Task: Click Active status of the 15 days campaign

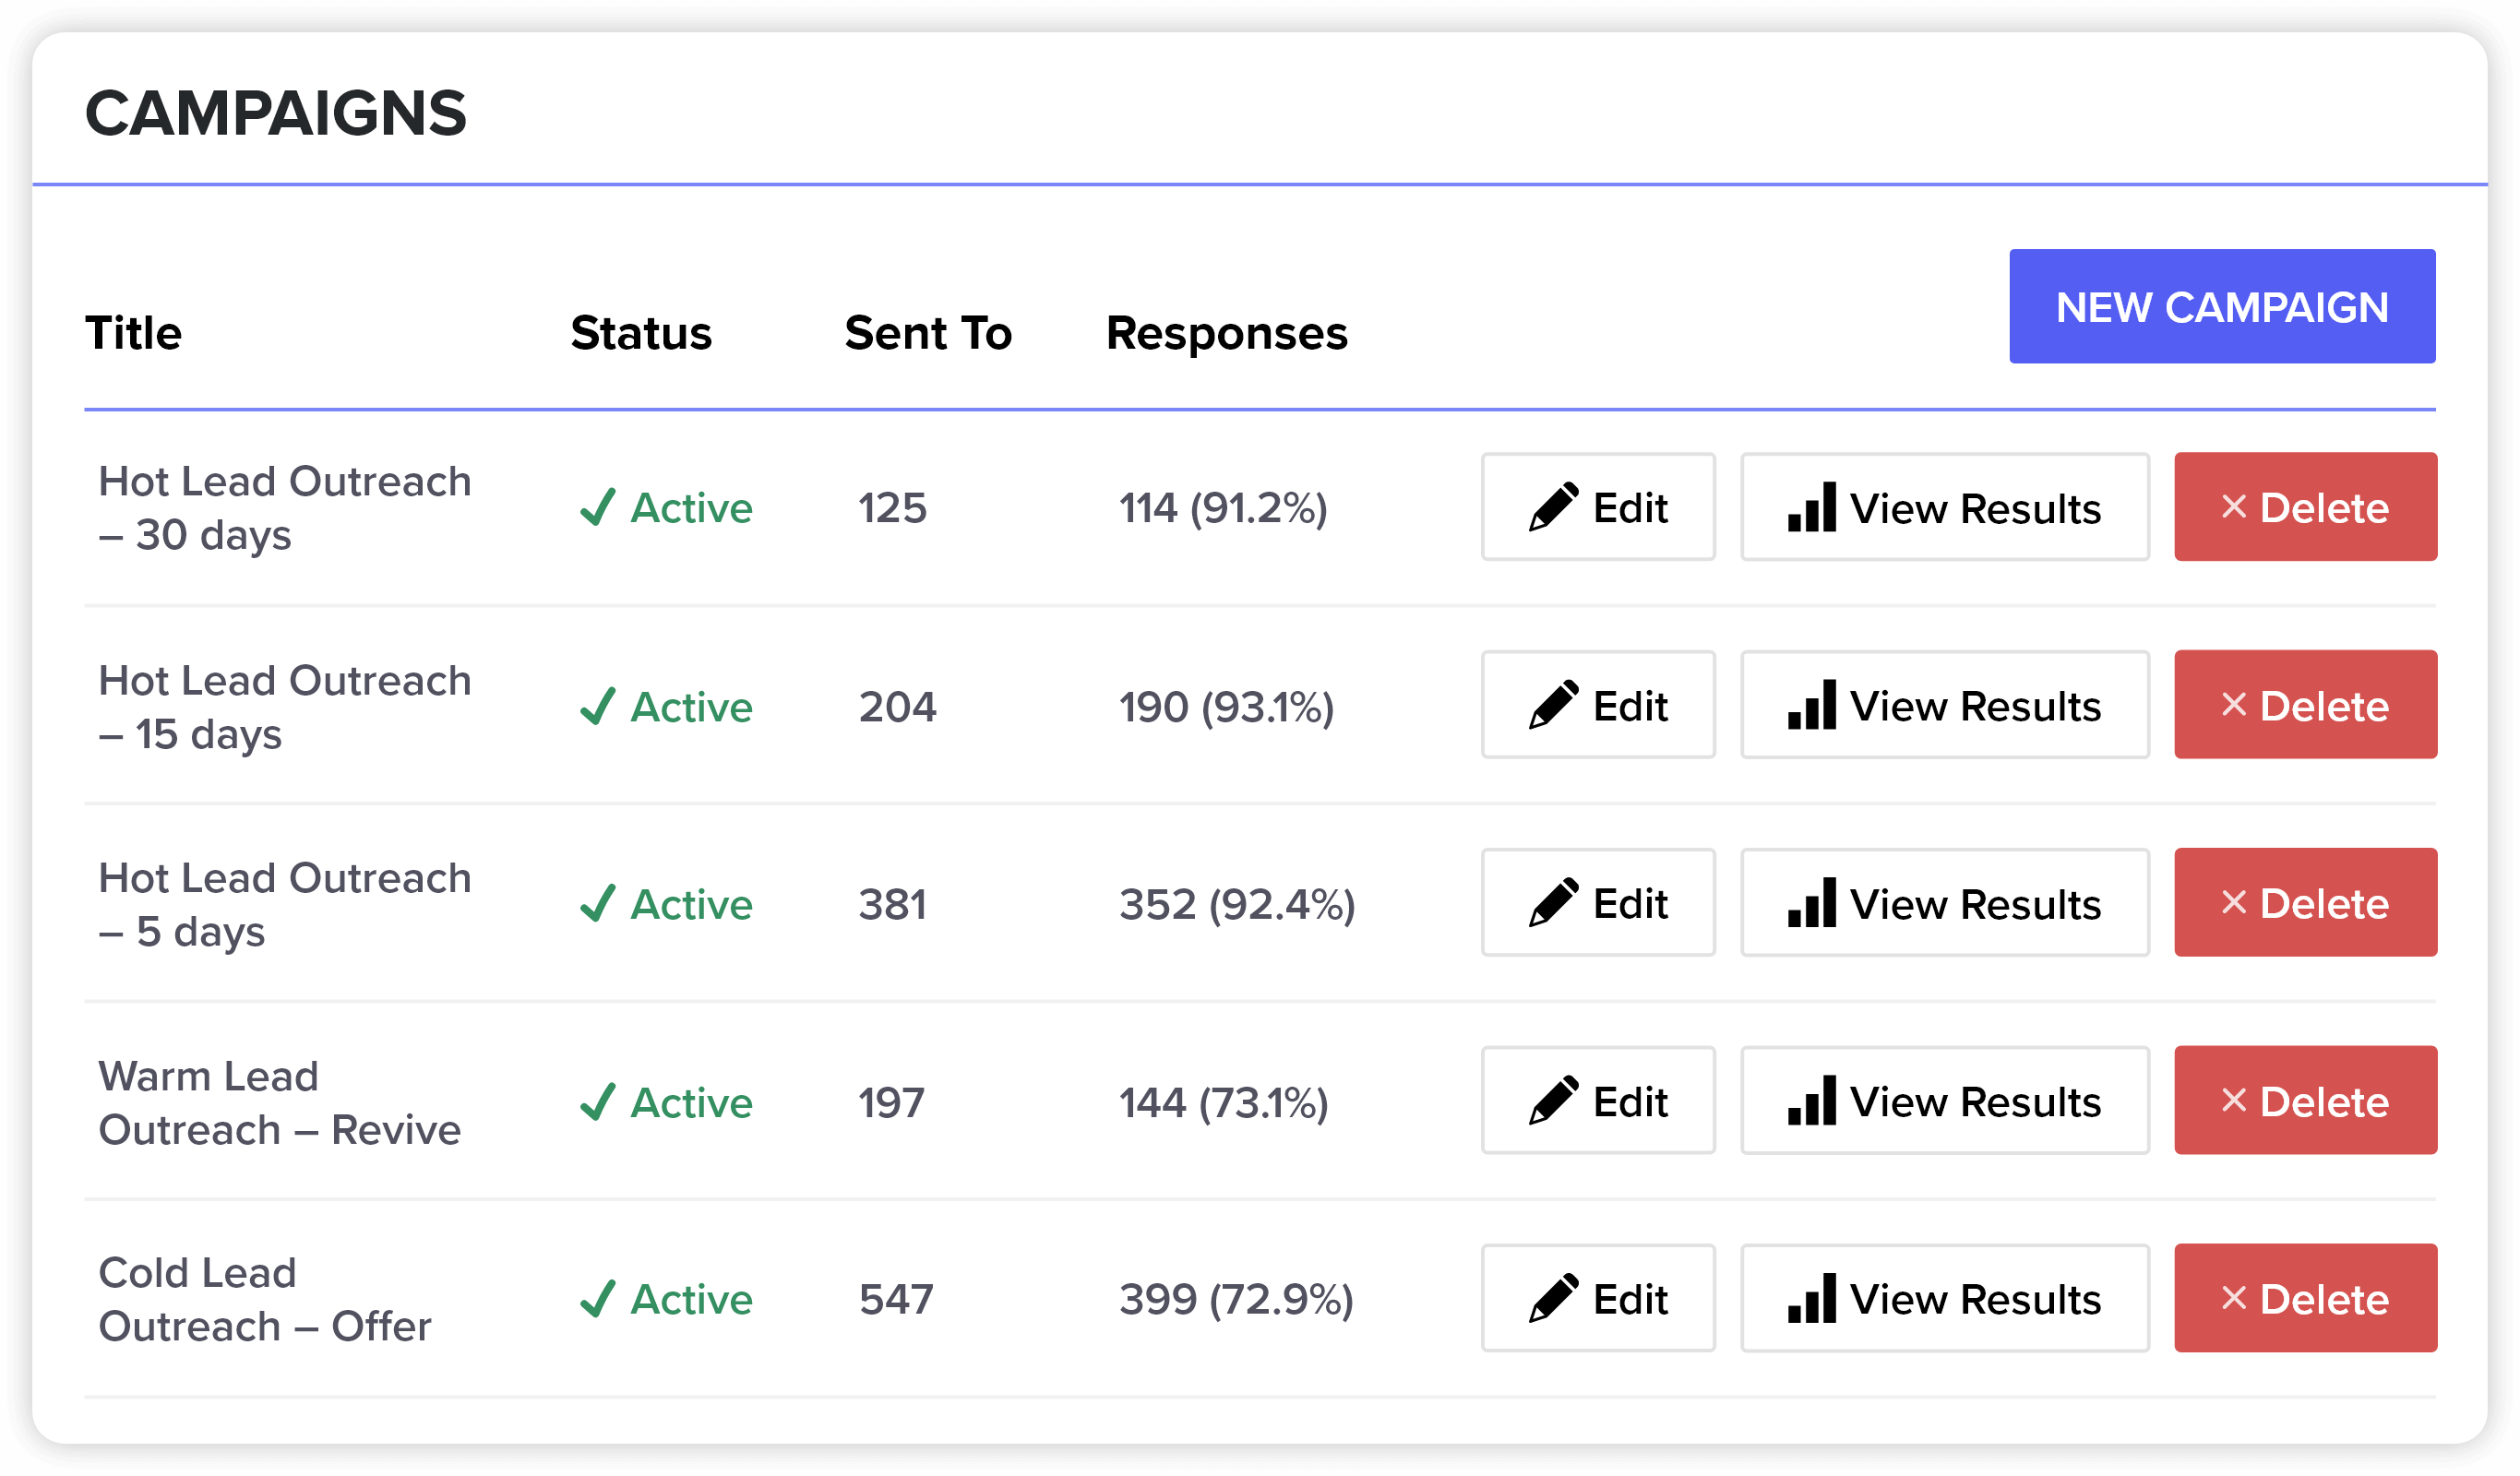Action: pyautogui.click(x=666, y=707)
